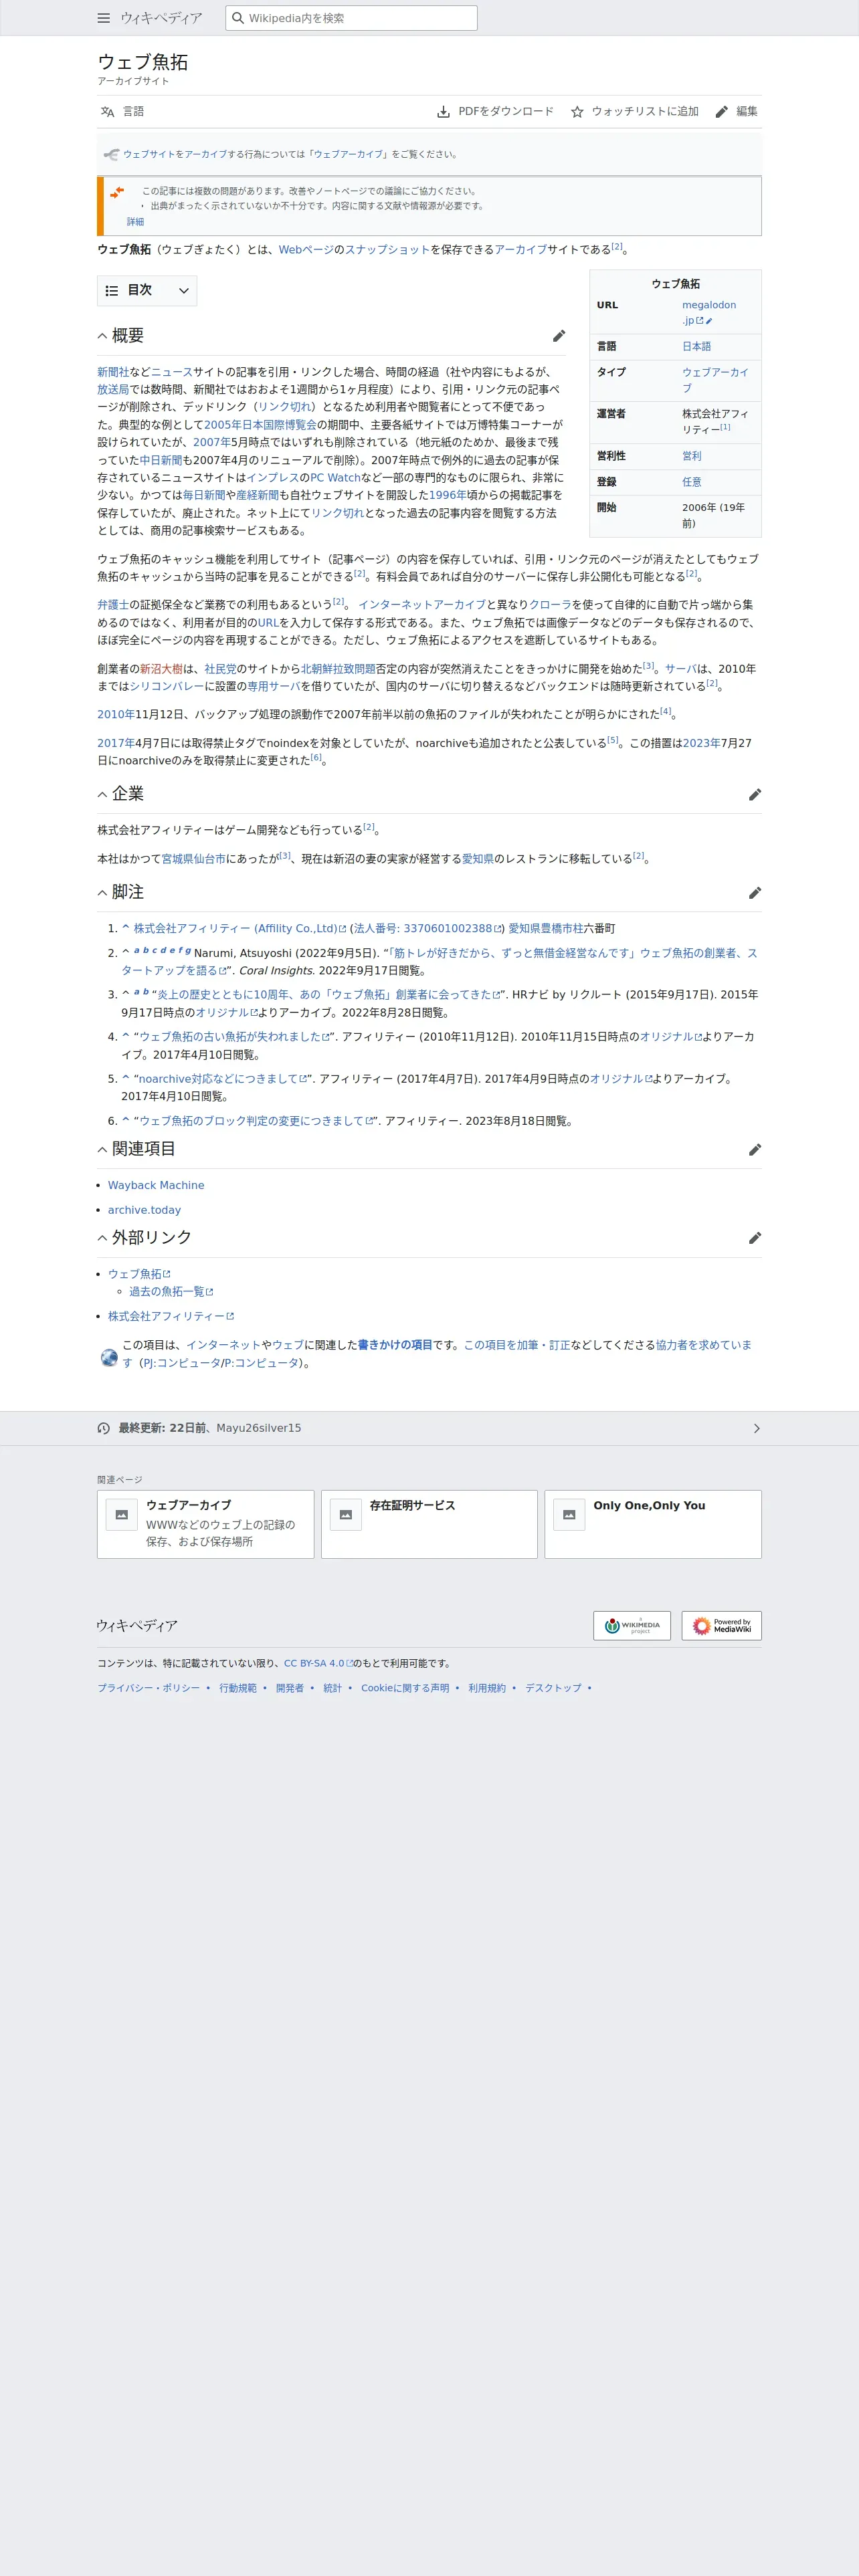Screen dimensions: 859x2576
Task: Open 日本語 link in infobox
Action: pyautogui.click(x=696, y=346)
